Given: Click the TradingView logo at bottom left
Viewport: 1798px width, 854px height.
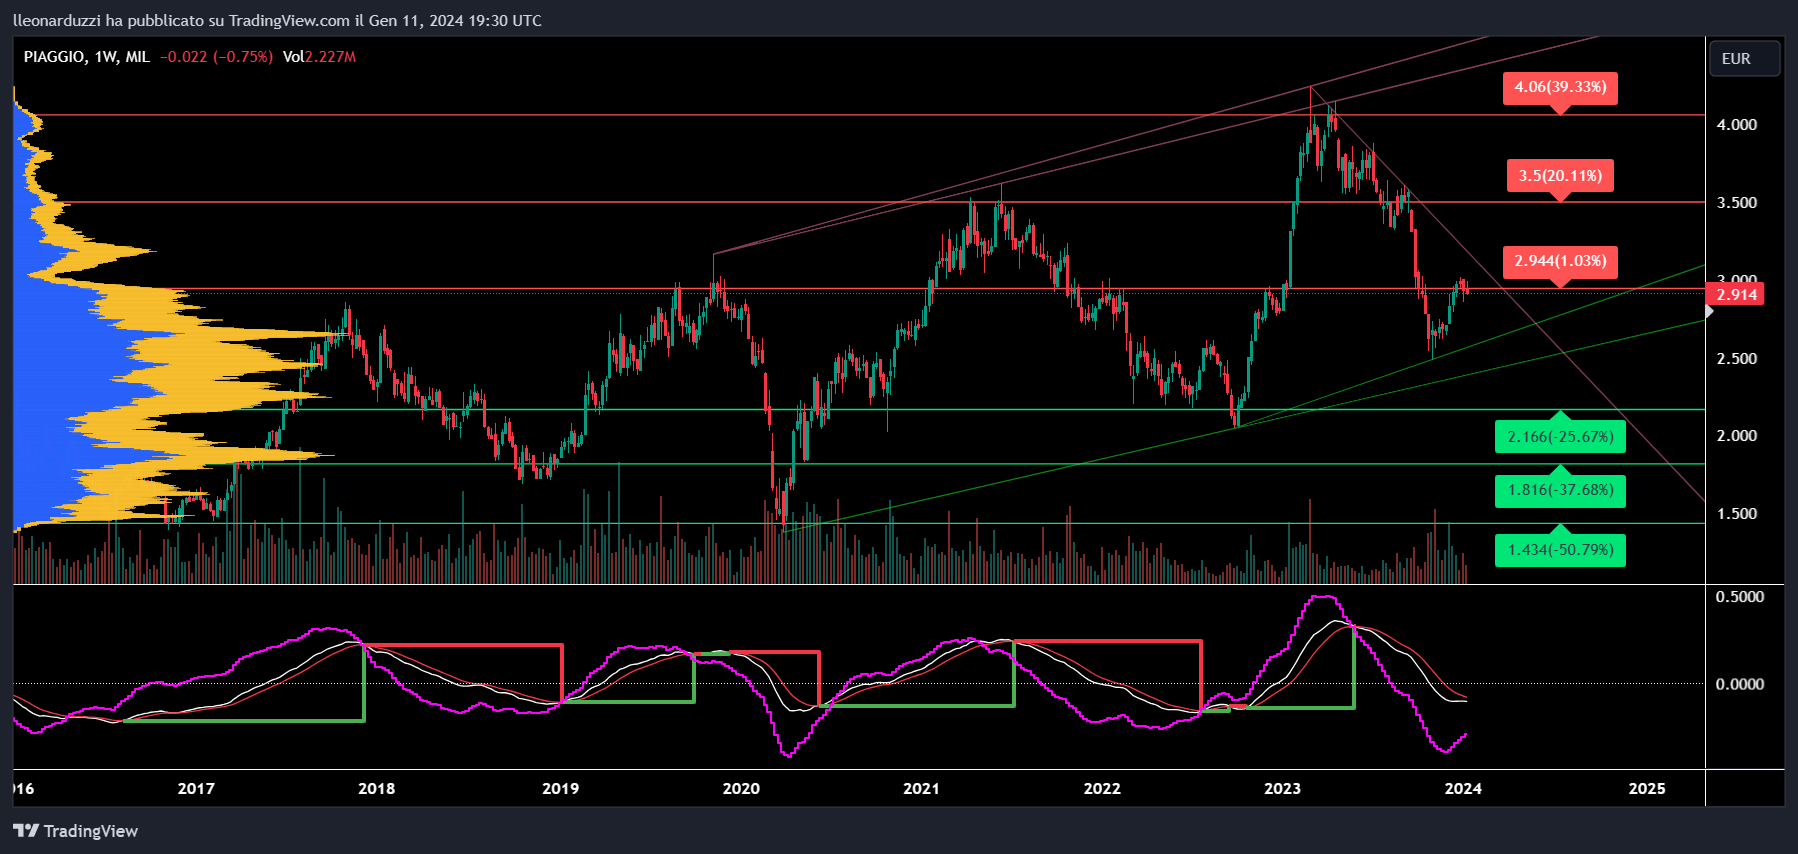Looking at the screenshot, I should click(x=75, y=831).
